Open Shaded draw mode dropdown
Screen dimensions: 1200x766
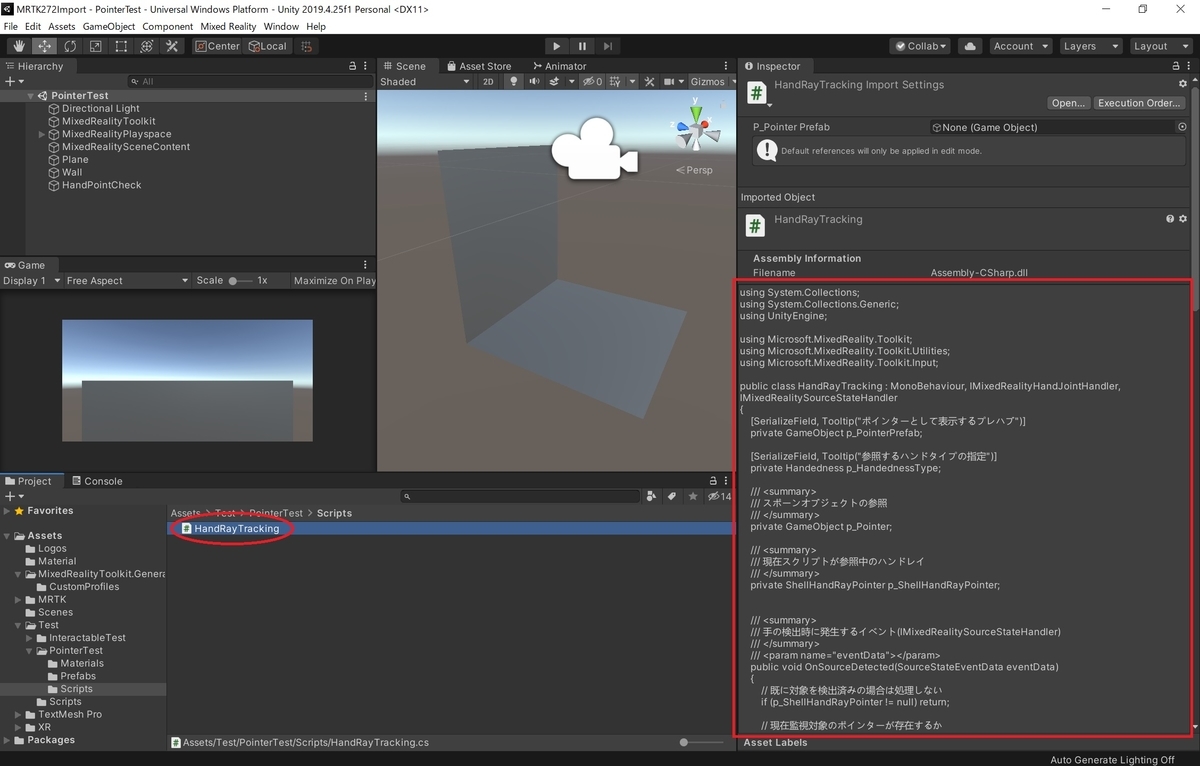click(x=424, y=82)
